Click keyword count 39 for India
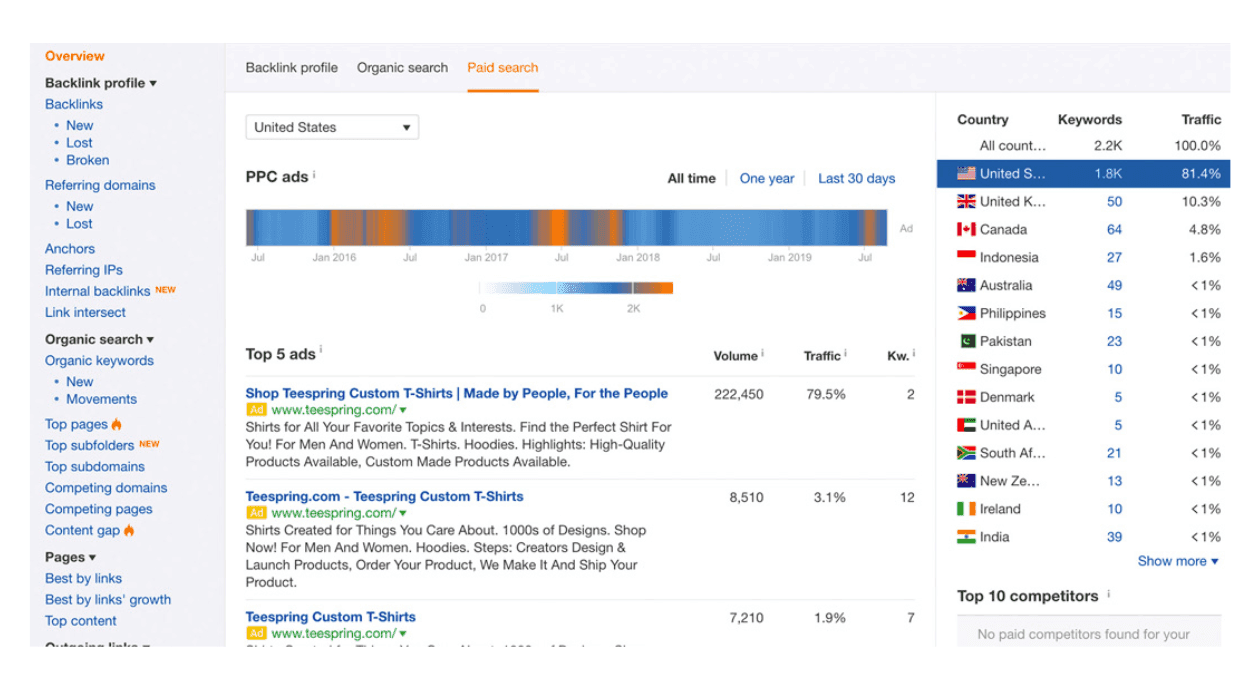1260x690 pixels. coord(1114,537)
